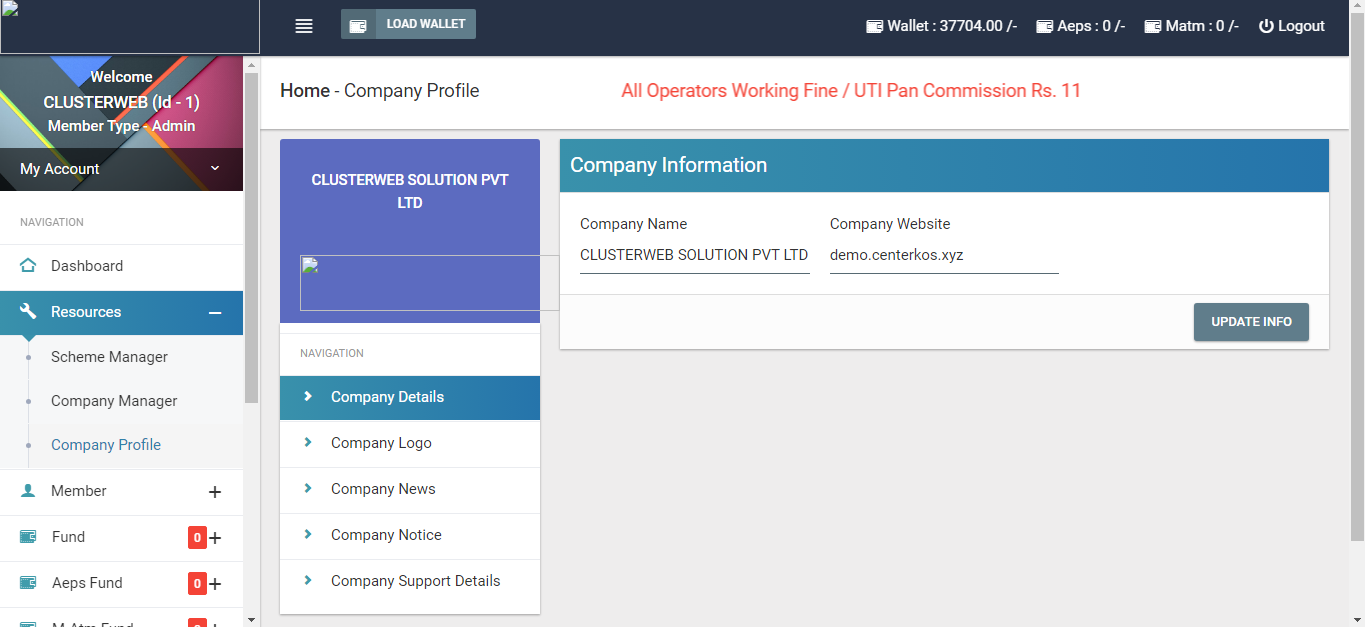Click the Logout power icon
Image resolution: width=1365 pixels, height=627 pixels.
click(x=1266, y=27)
